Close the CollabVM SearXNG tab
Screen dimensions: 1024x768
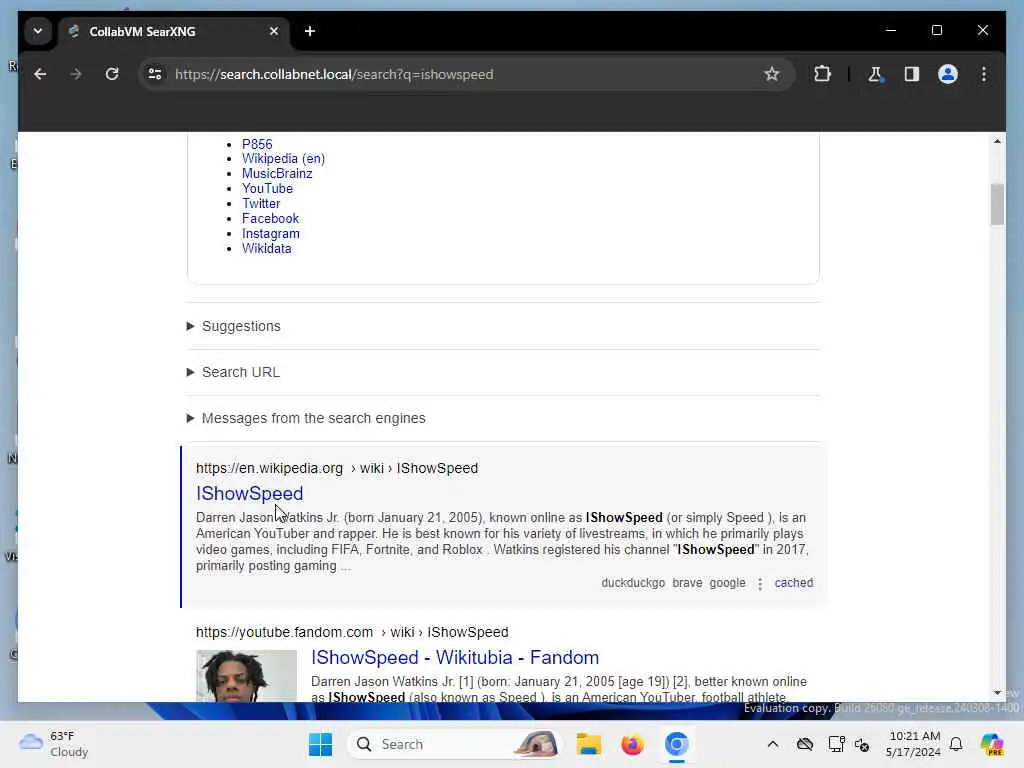pyautogui.click(x=274, y=31)
